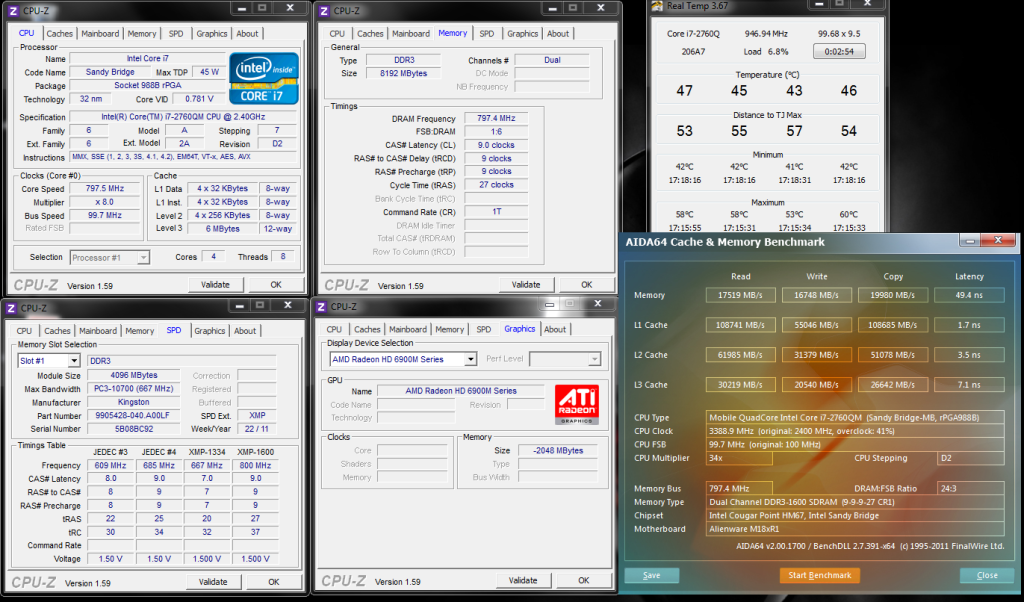Click the Real Temp Load 6.8% reading
Screen dimensions: 1024x602
pyautogui.click(x=765, y=52)
